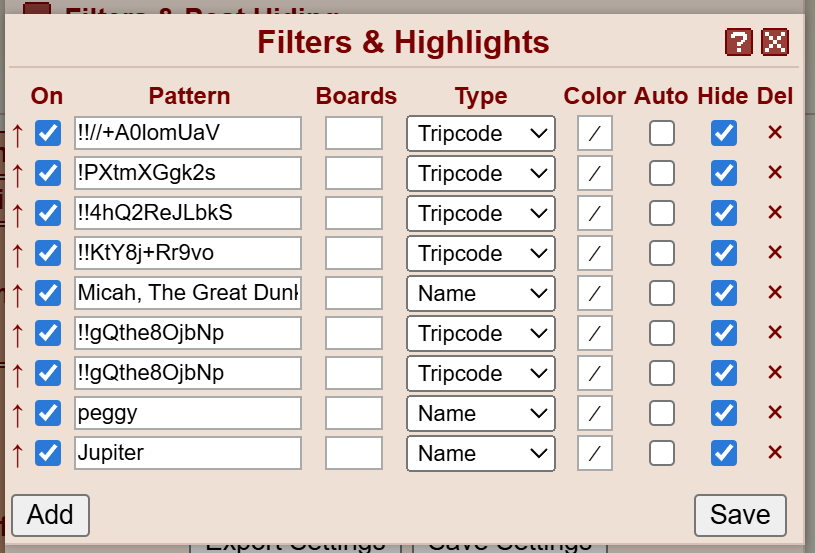Screen dimensions: 815x553
Task: Edit the Micah, The Great Dunk pattern field
Action: pos(188,293)
